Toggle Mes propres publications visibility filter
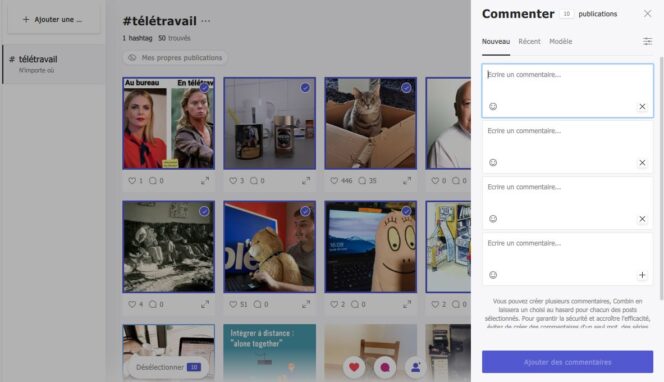 point(175,58)
